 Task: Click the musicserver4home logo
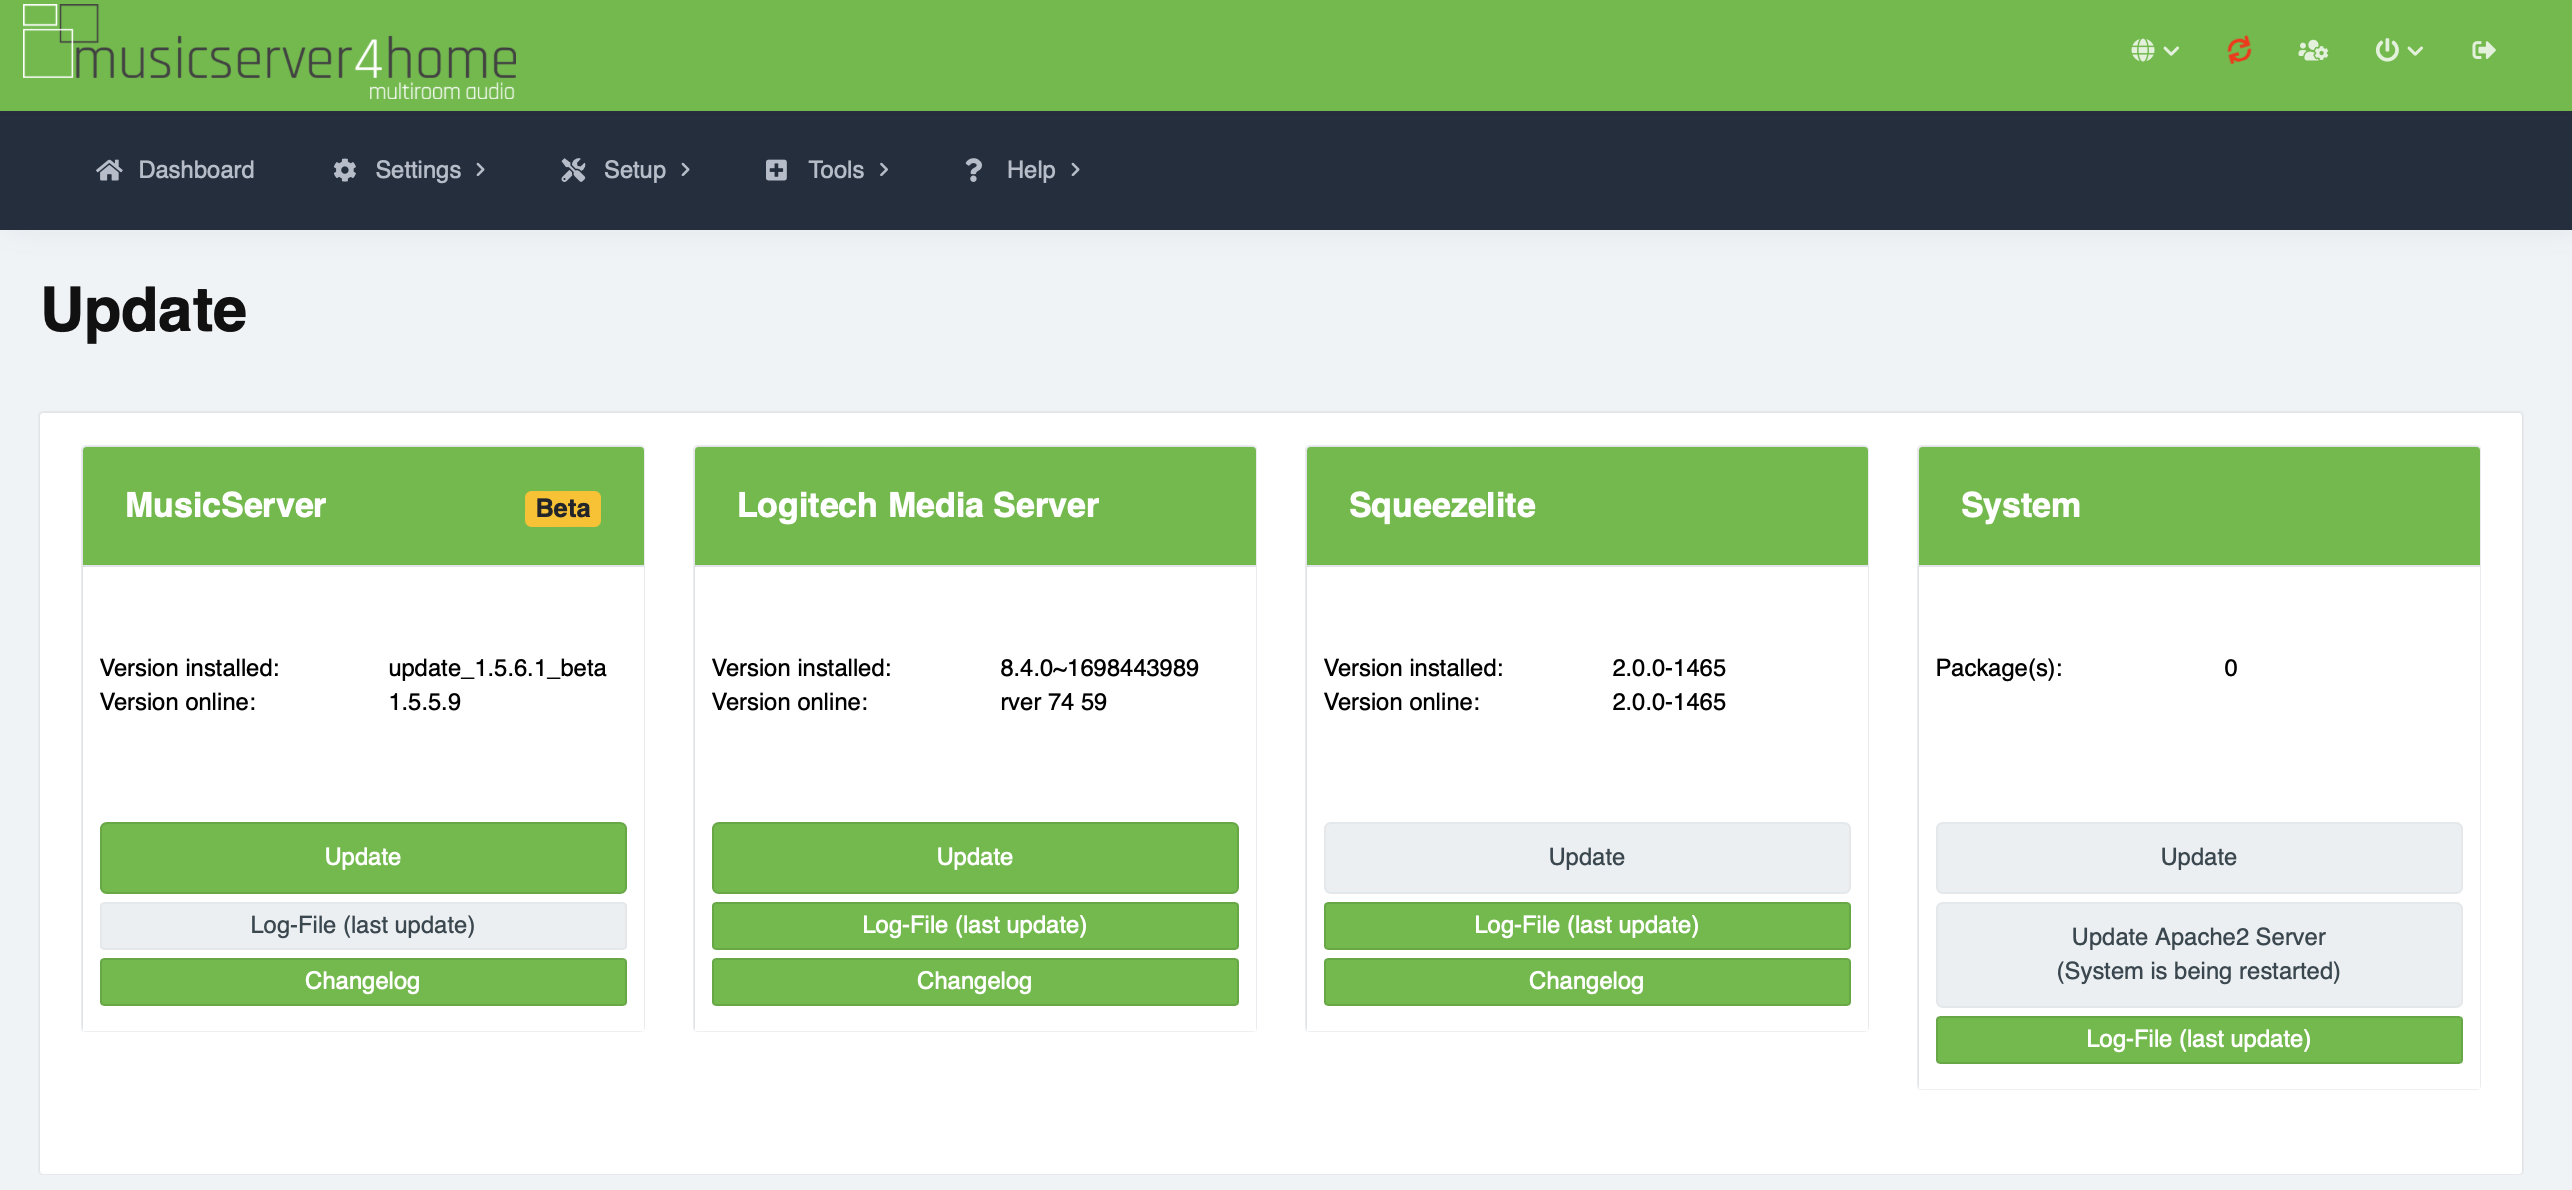click(270, 55)
